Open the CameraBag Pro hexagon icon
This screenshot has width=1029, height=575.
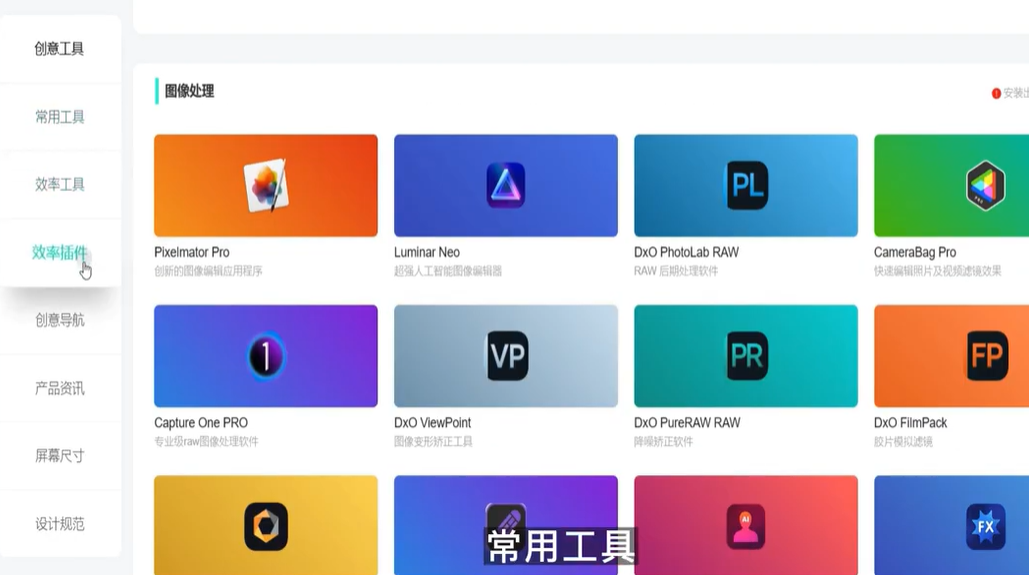(985, 186)
